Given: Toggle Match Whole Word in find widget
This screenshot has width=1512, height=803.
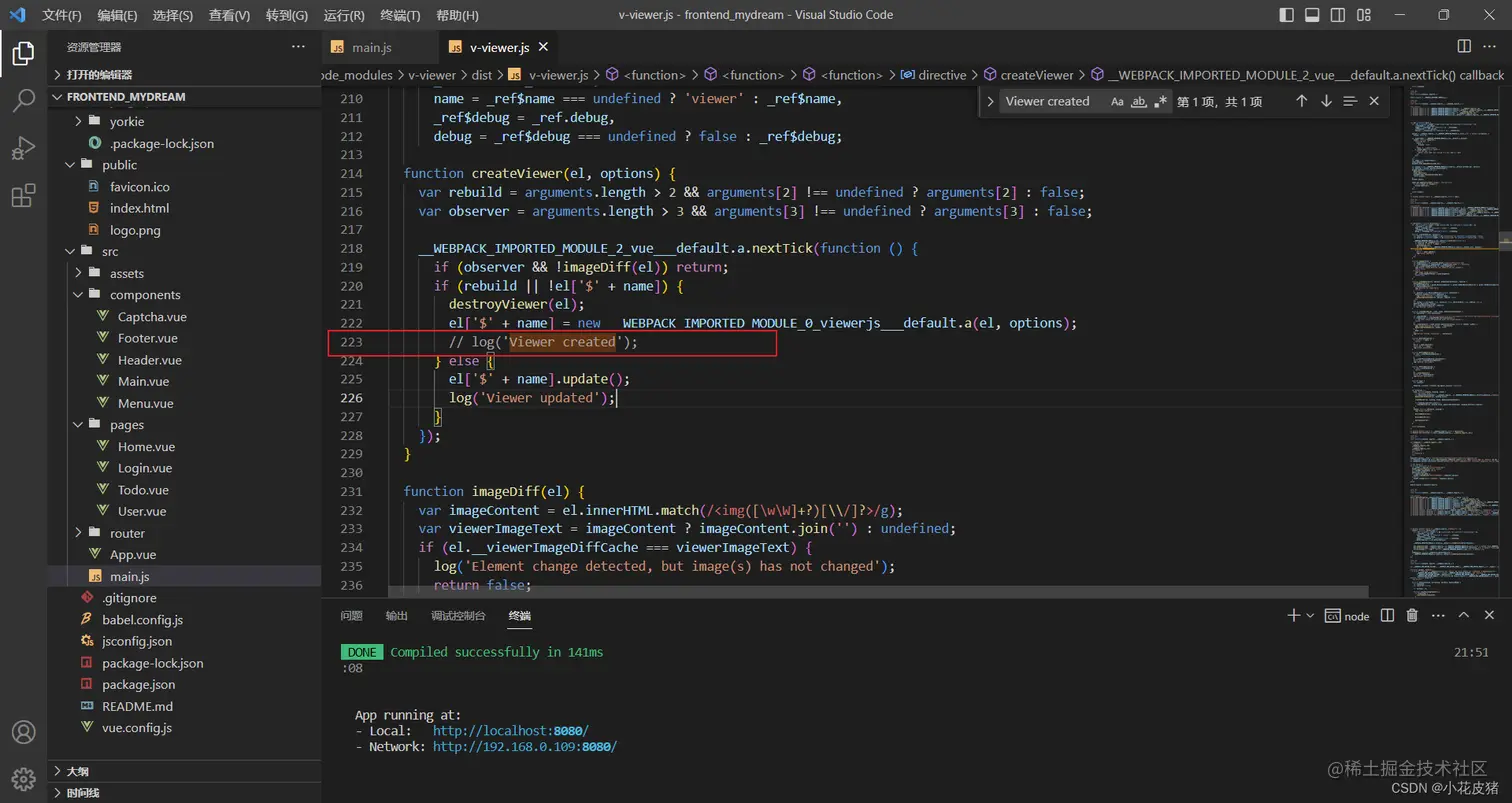Looking at the screenshot, I should [1138, 101].
